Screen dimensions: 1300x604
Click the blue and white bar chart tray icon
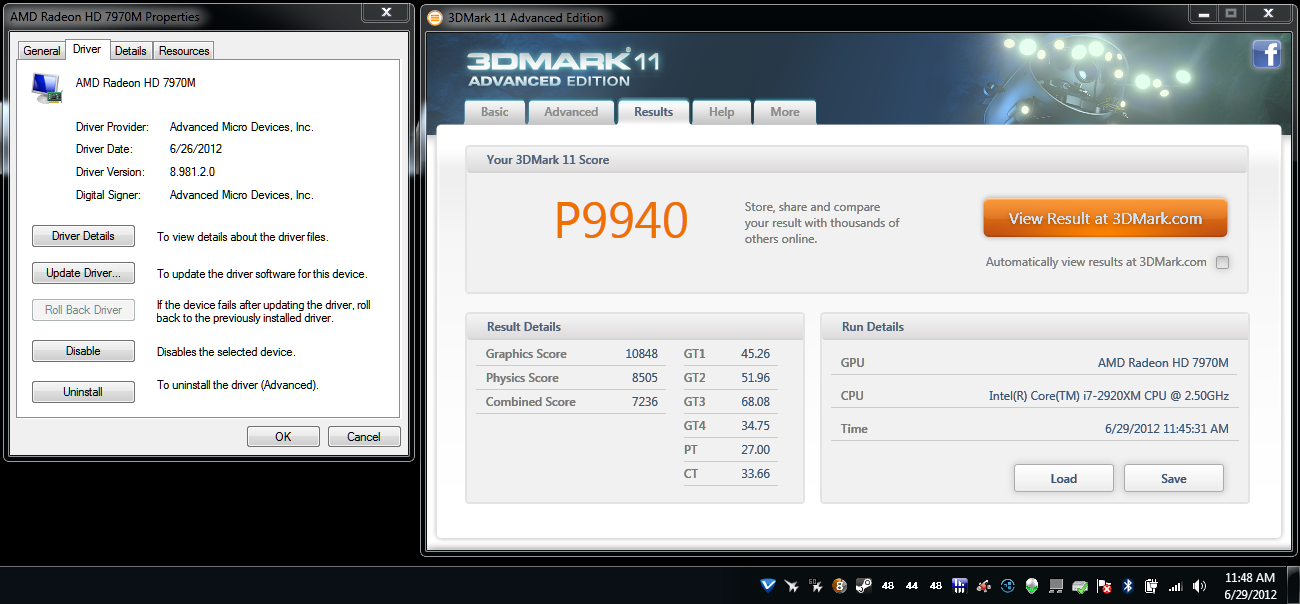[x=960, y=586]
